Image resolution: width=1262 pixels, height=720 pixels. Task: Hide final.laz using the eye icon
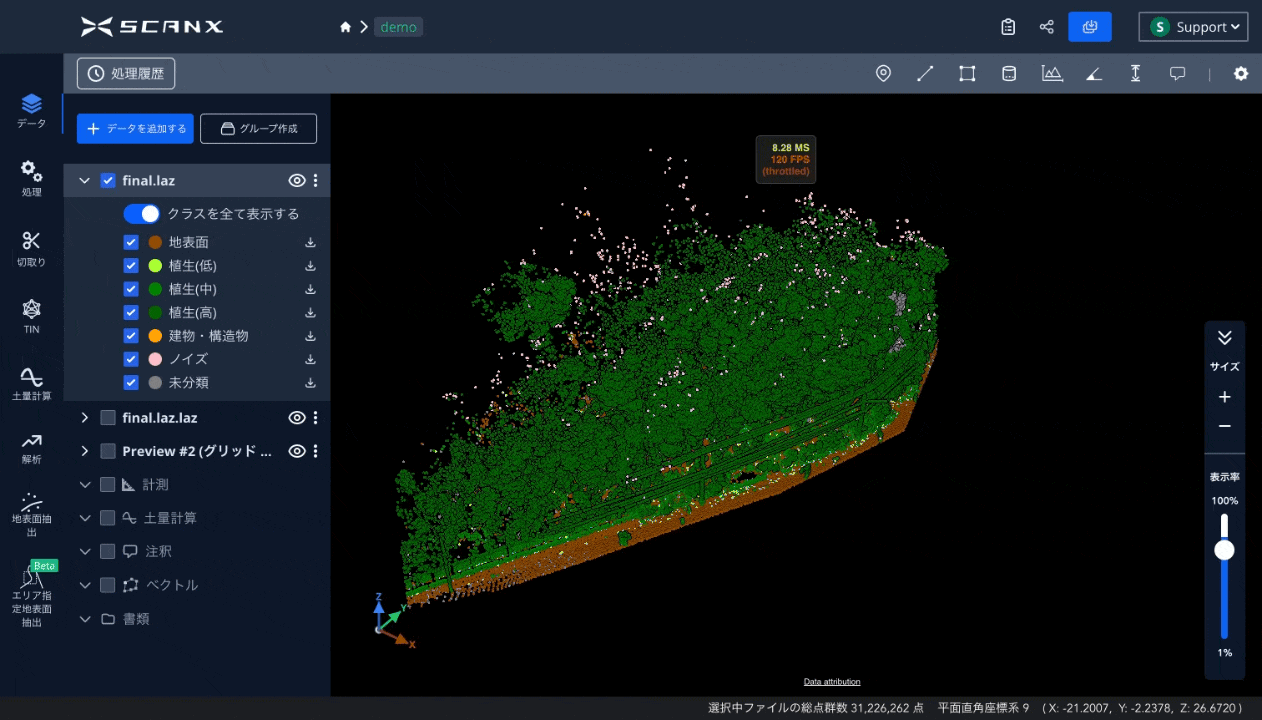(296, 181)
